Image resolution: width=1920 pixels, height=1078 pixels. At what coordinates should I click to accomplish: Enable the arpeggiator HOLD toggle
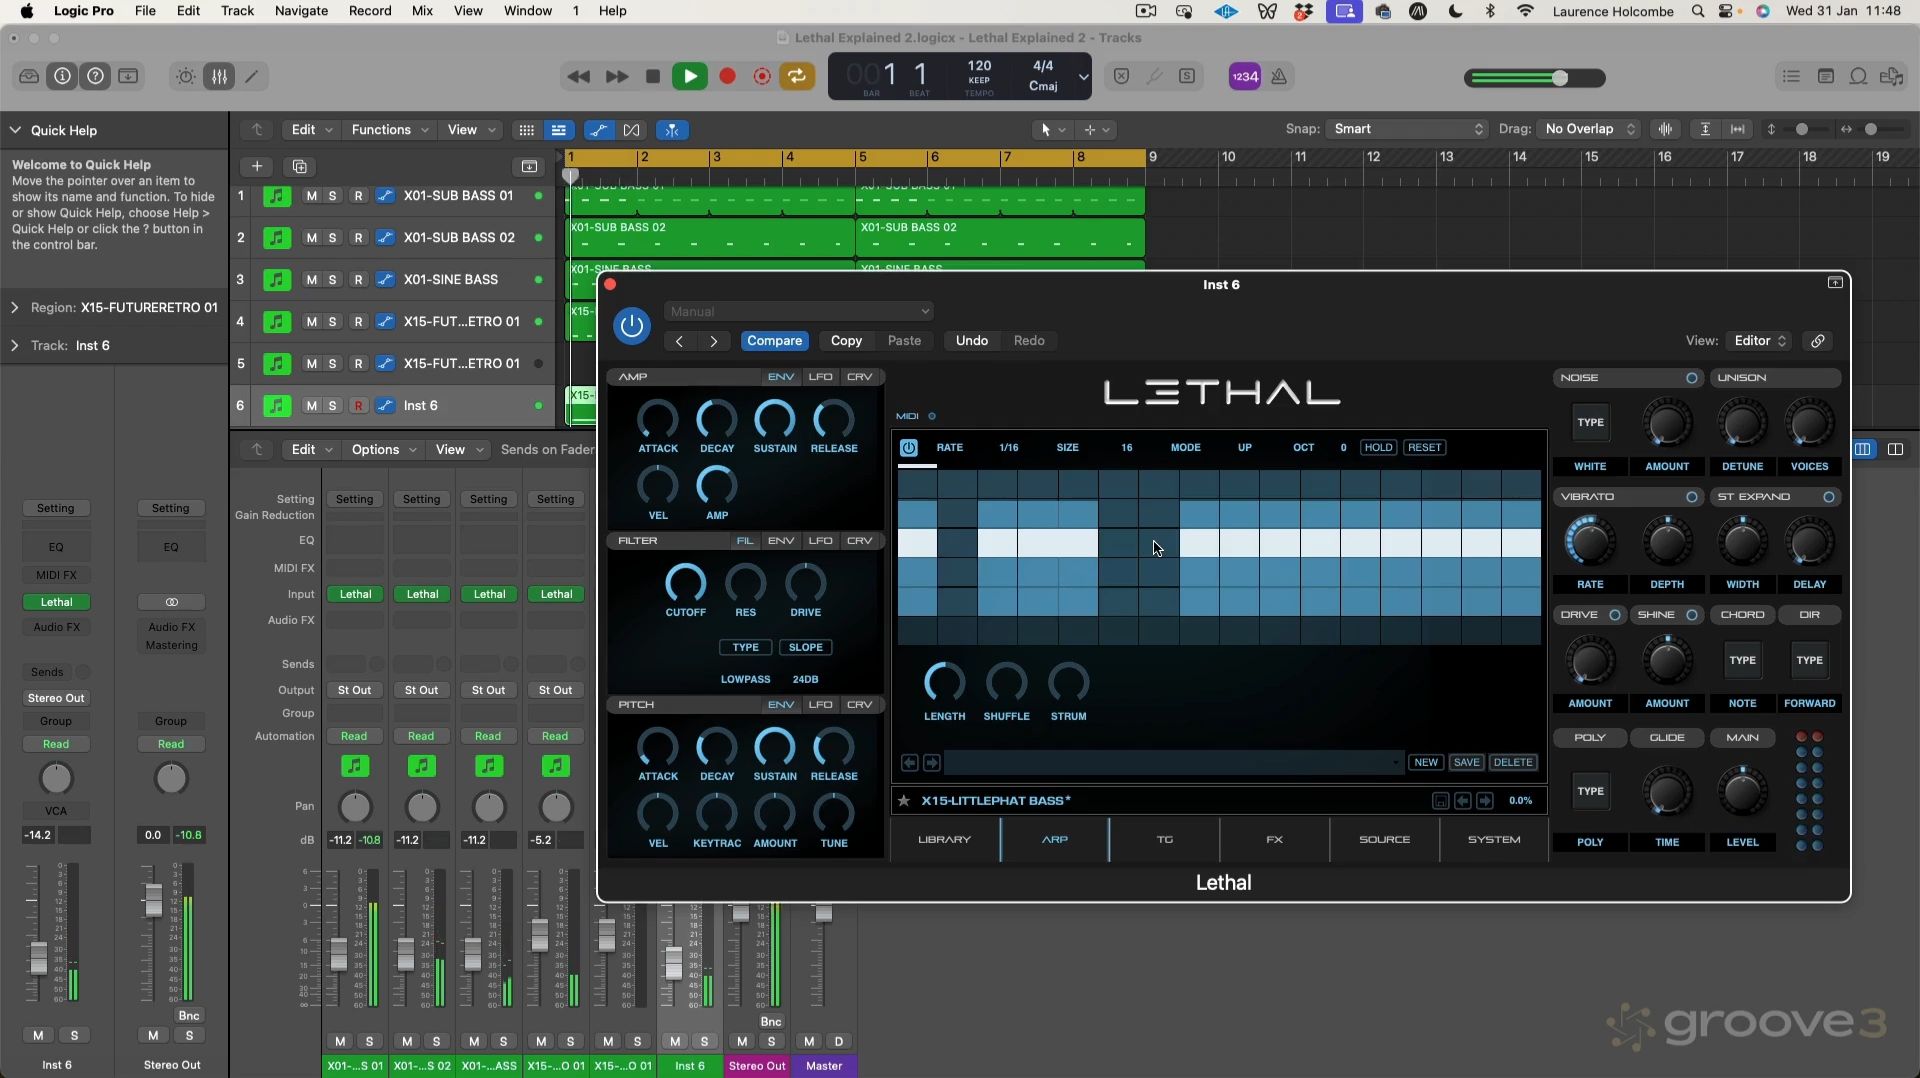click(1377, 448)
